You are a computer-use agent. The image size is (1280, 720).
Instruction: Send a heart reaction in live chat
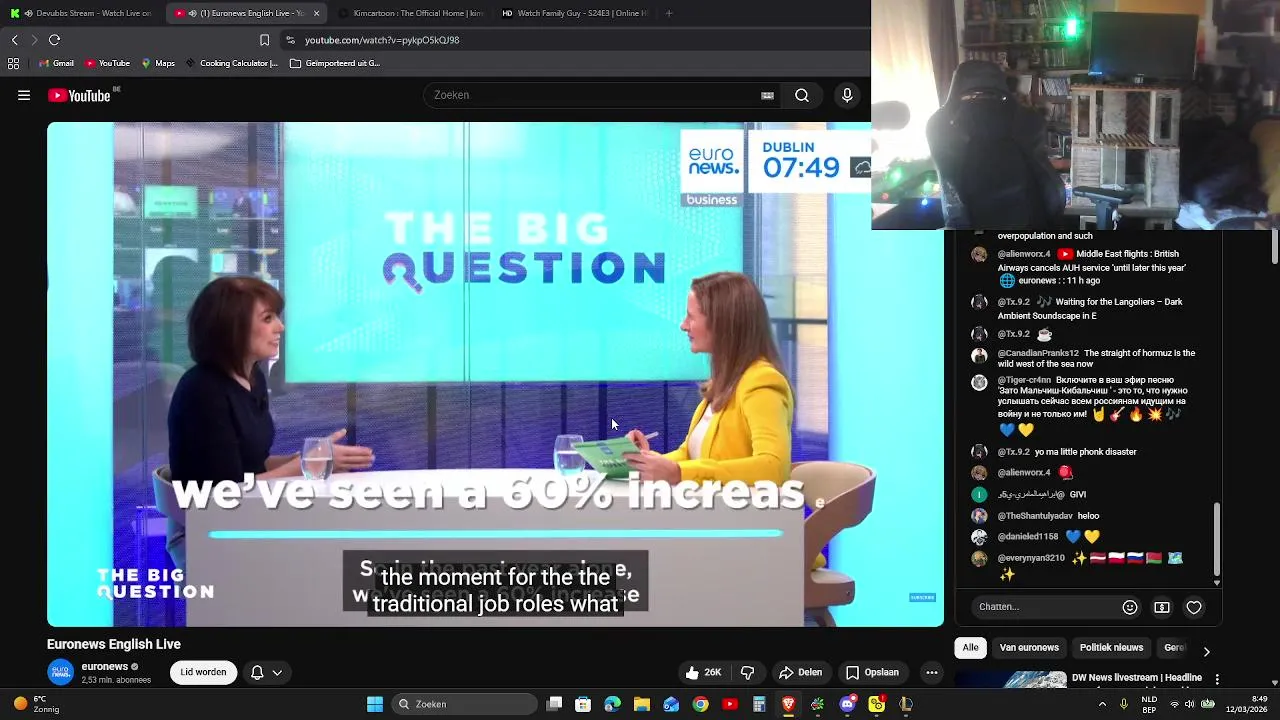(x=1194, y=607)
